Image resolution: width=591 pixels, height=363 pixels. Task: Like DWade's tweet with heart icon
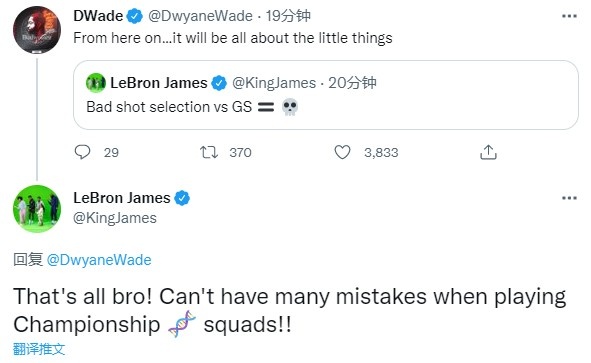pos(342,152)
